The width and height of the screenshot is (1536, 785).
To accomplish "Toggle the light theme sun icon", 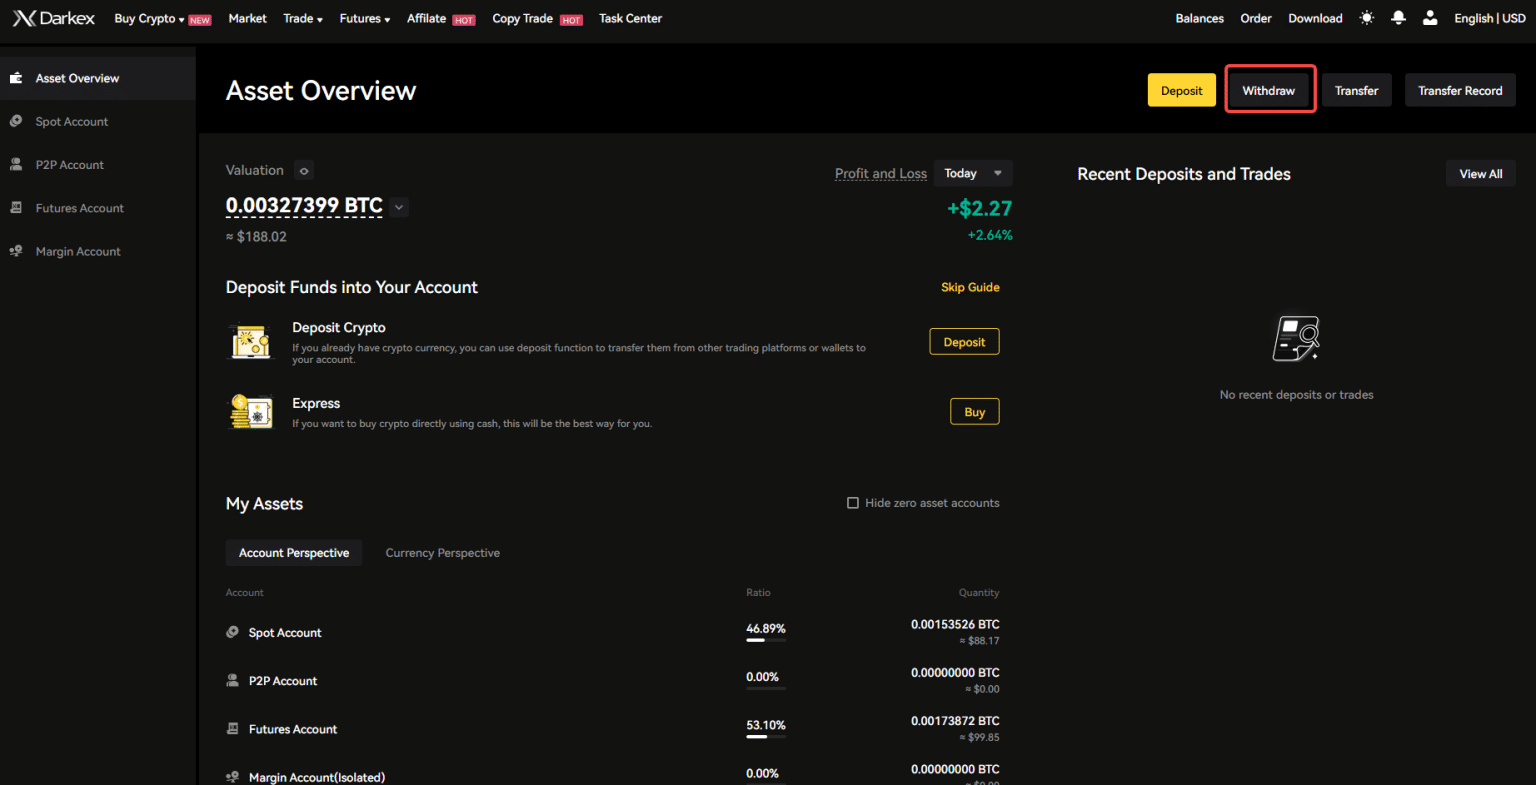I will [1366, 17].
